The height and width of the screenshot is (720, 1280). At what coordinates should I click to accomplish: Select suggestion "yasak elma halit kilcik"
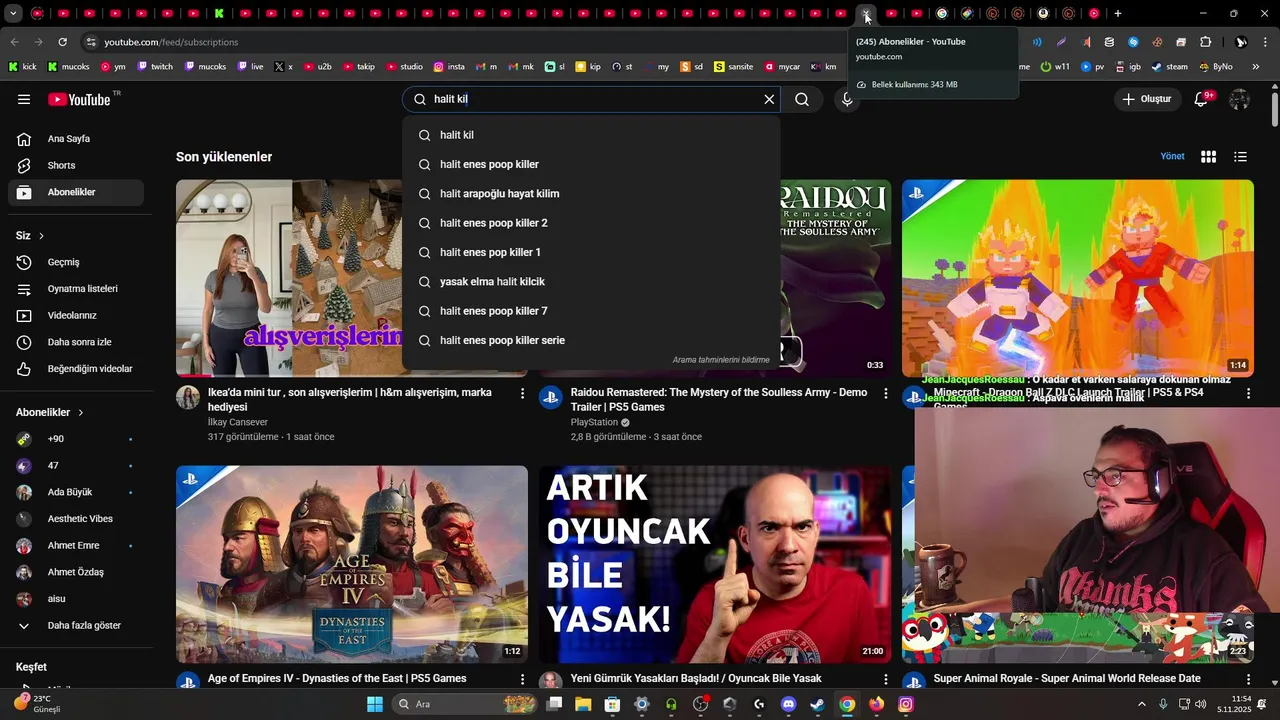click(591, 282)
